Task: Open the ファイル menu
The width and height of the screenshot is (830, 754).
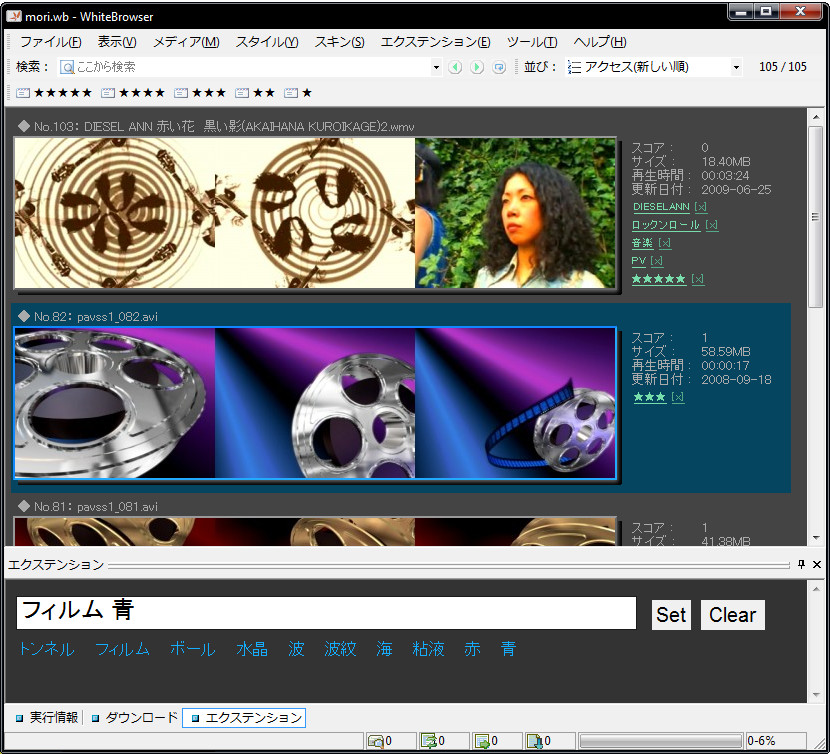Action: coord(50,42)
